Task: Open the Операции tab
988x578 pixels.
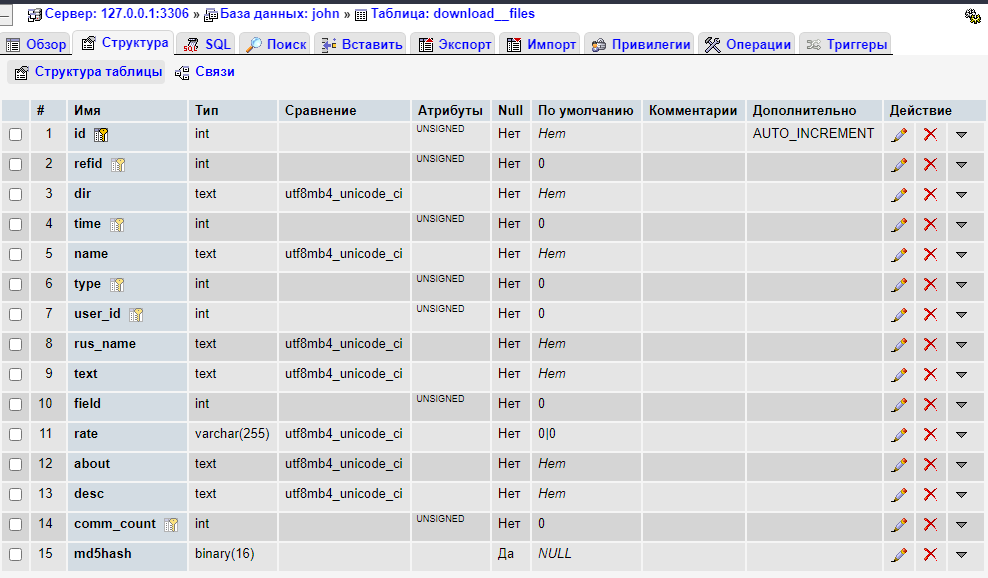Action: click(747, 44)
